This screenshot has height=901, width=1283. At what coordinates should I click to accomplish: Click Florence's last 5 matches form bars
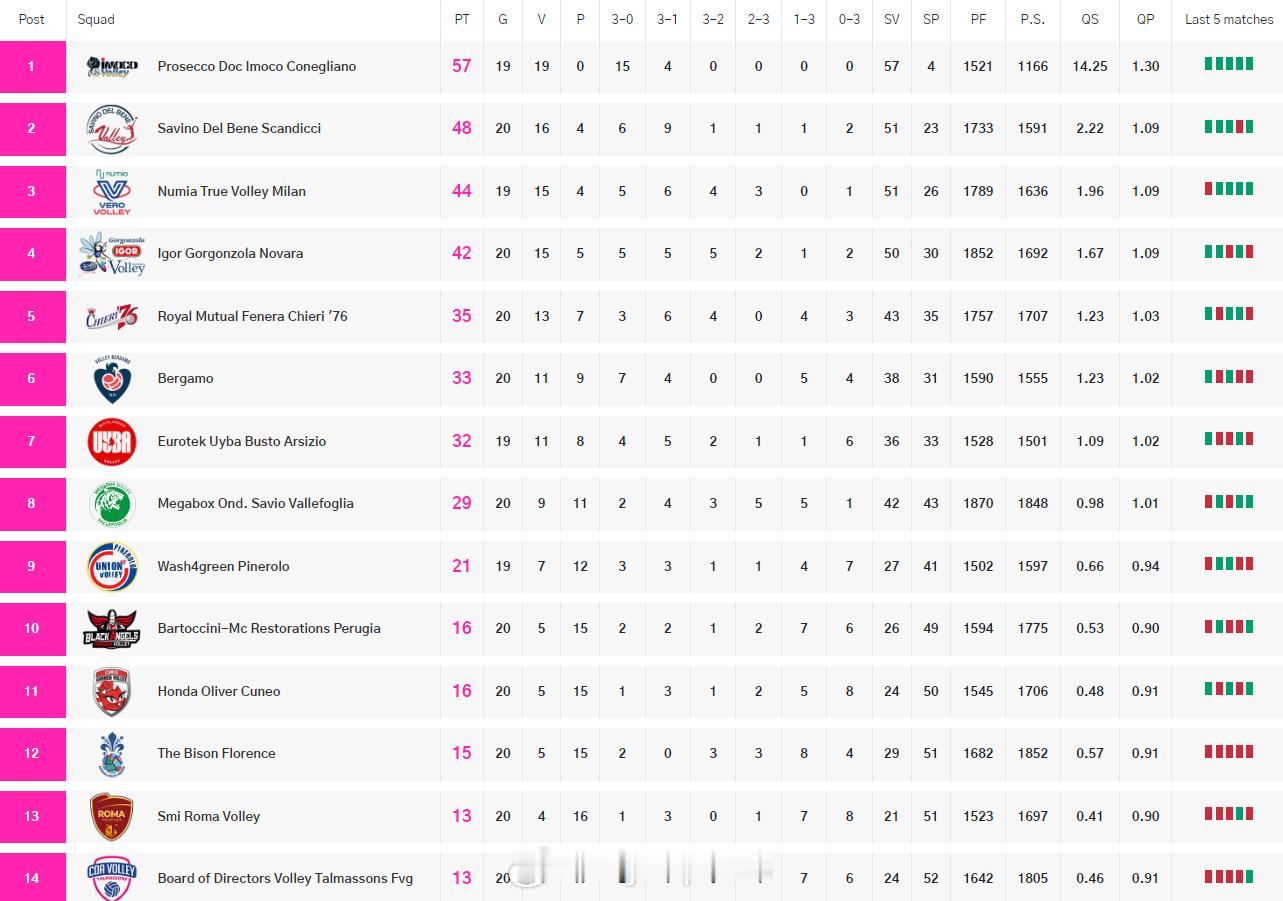point(1229,751)
